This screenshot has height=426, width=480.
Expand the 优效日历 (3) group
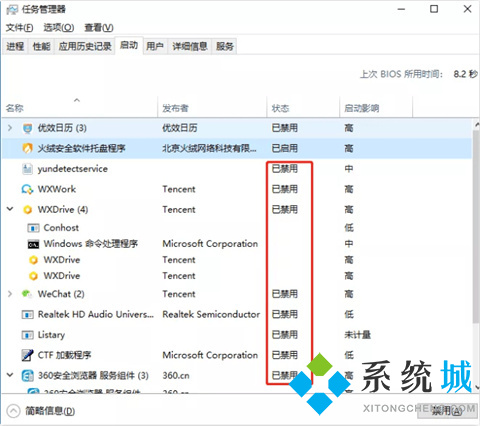[x=10, y=128]
